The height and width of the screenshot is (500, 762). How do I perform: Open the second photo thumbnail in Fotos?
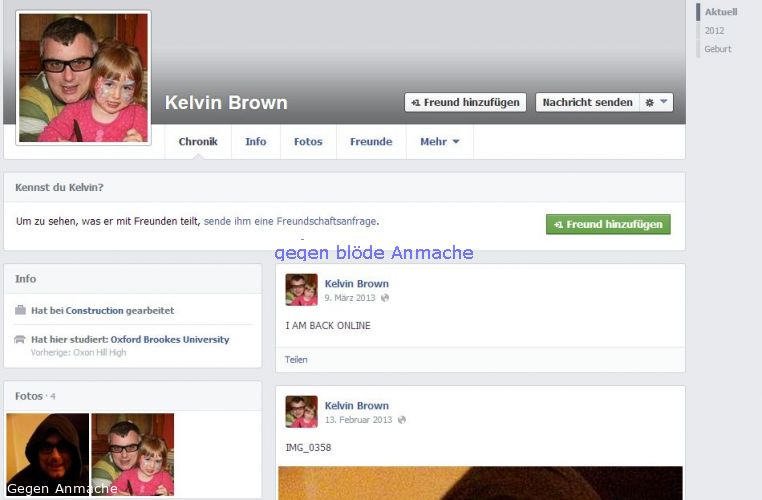coord(133,455)
